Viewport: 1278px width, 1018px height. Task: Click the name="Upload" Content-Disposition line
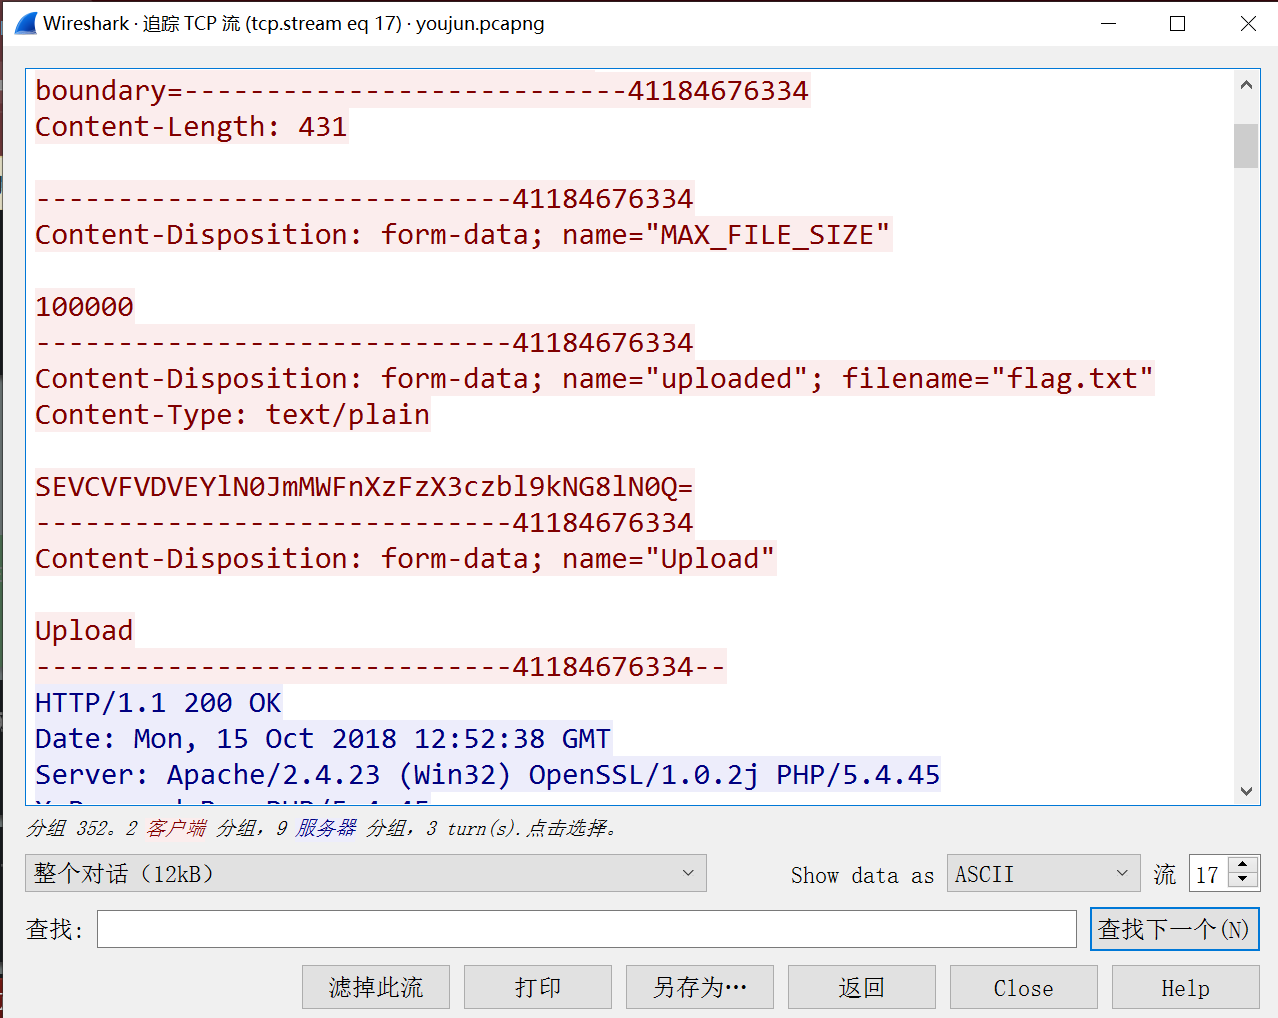pyautogui.click(x=405, y=559)
